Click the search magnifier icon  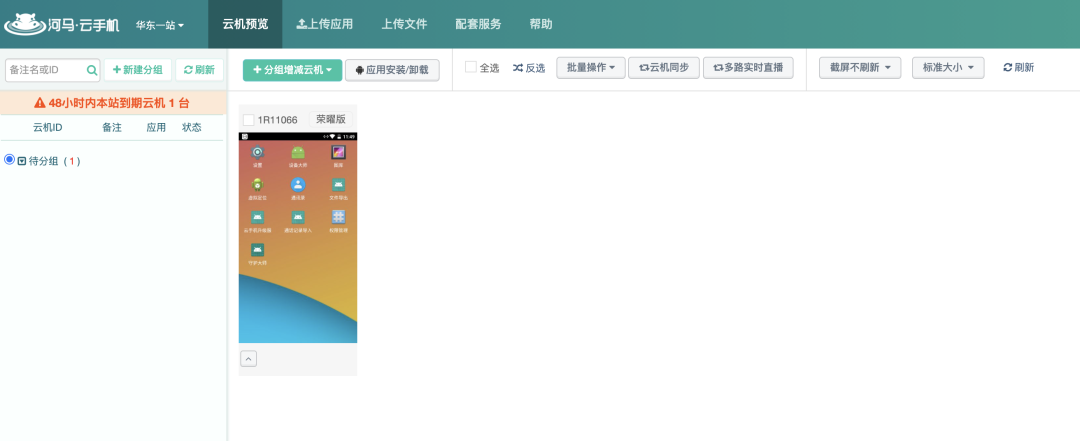(92, 70)
